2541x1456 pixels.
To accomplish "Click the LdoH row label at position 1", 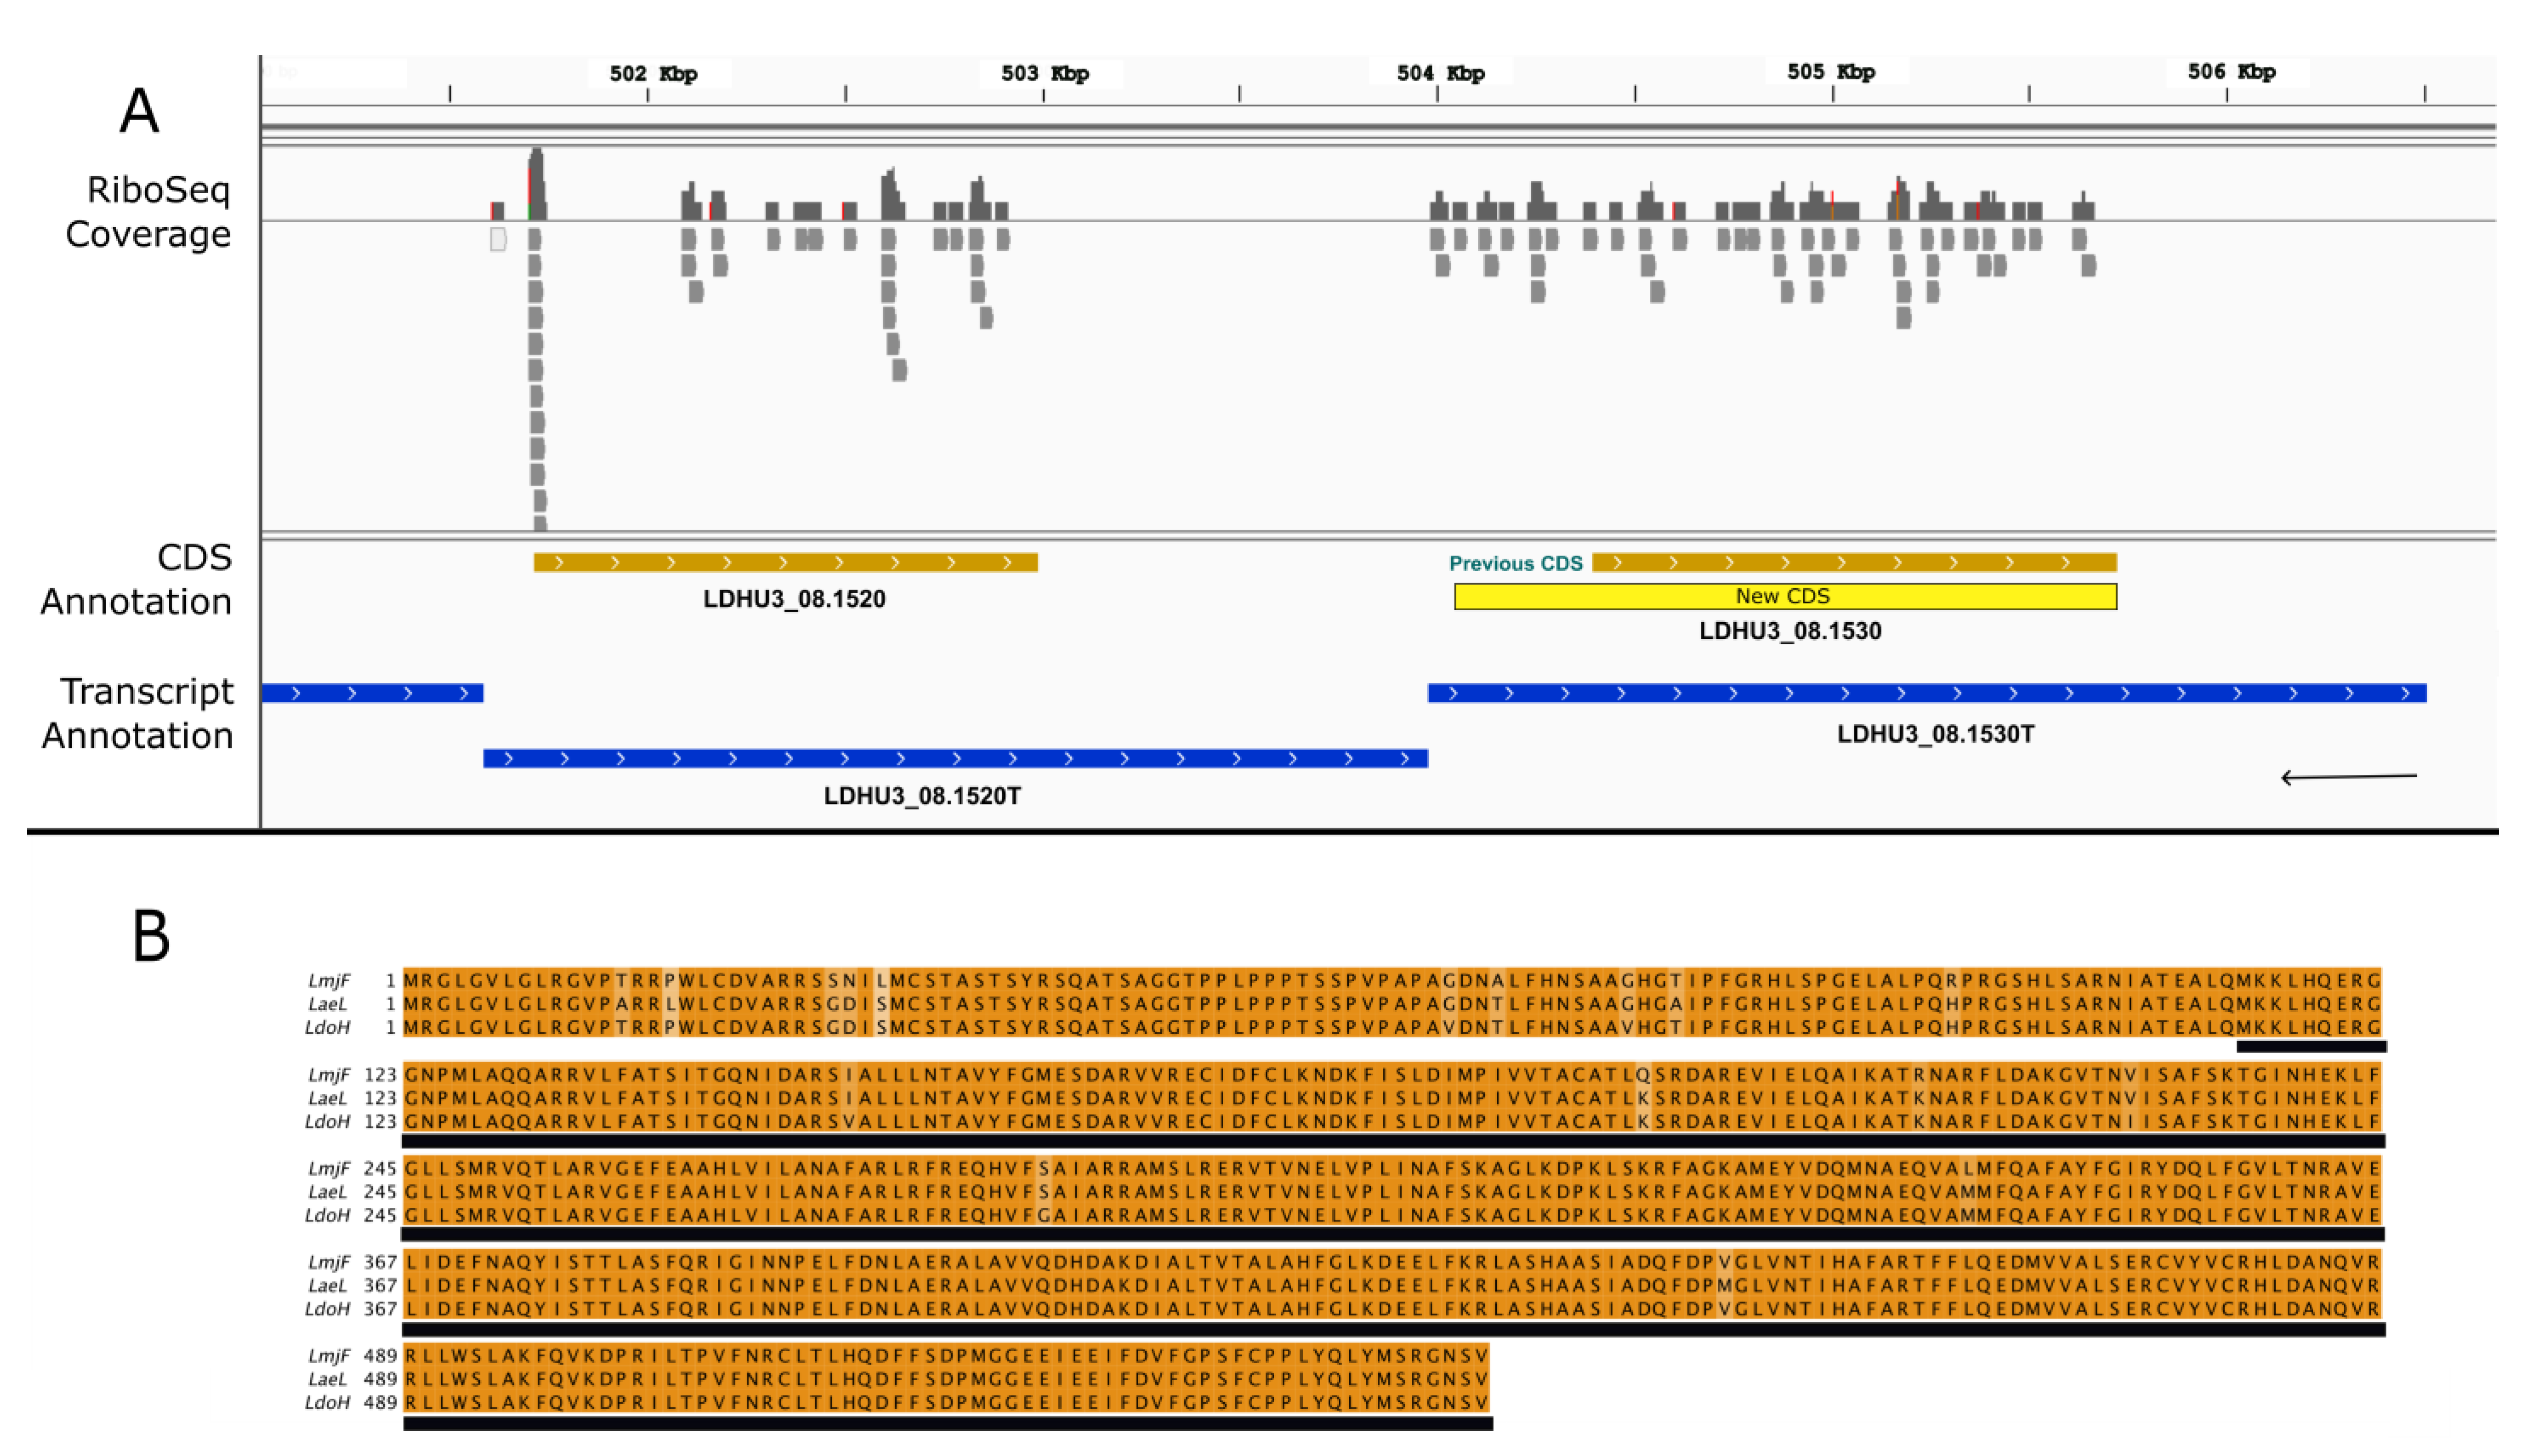I will click(x=328, y=1028).
